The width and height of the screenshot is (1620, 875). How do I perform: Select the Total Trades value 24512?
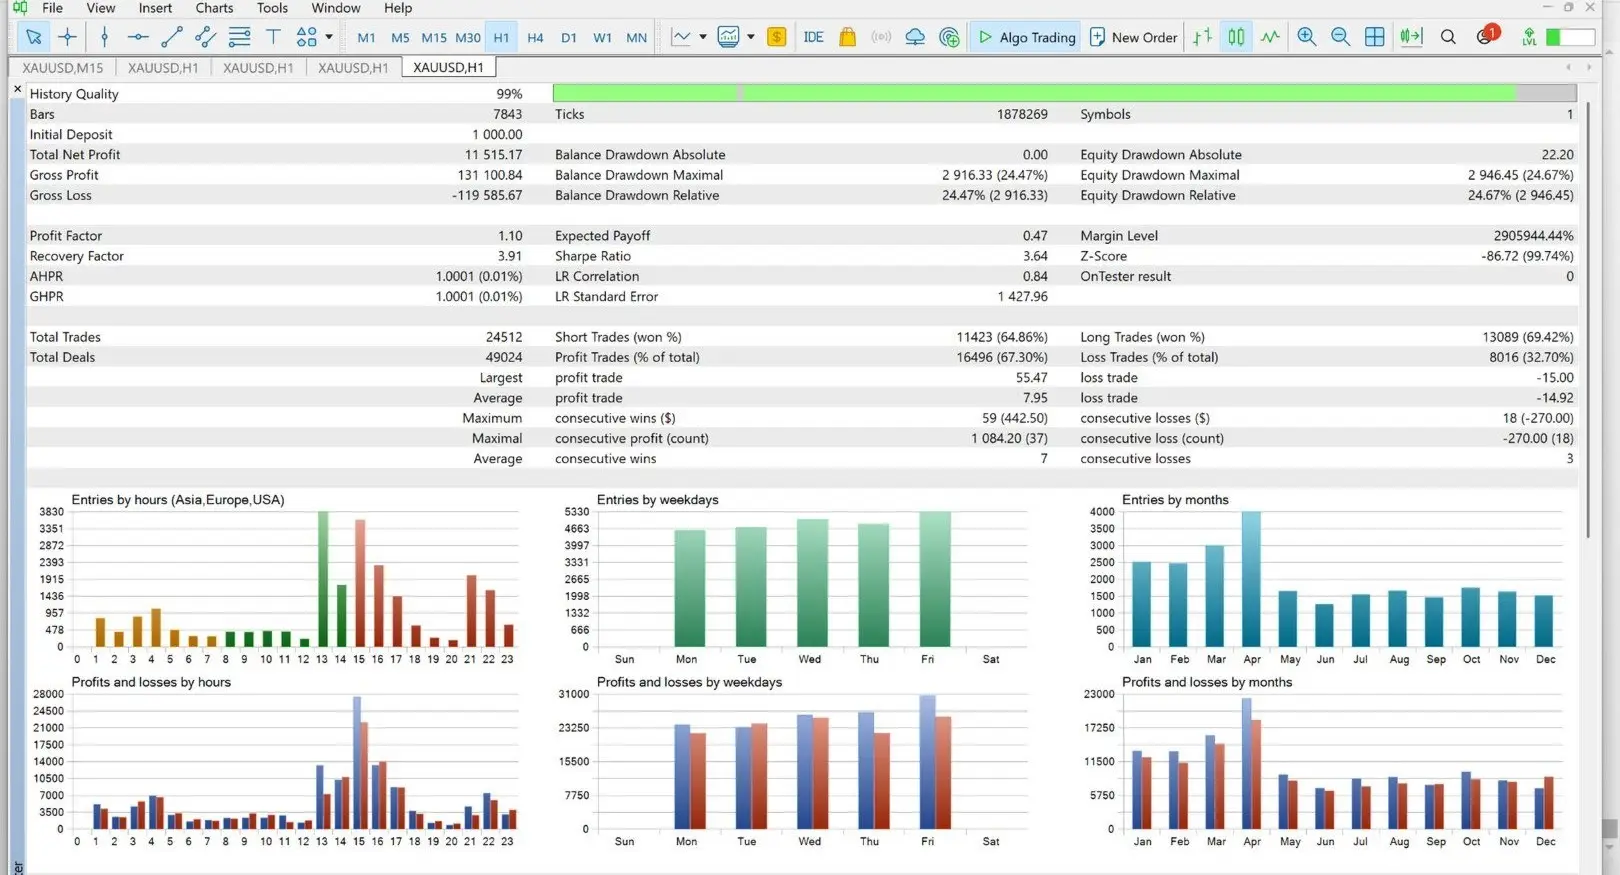tap(504, 337)
